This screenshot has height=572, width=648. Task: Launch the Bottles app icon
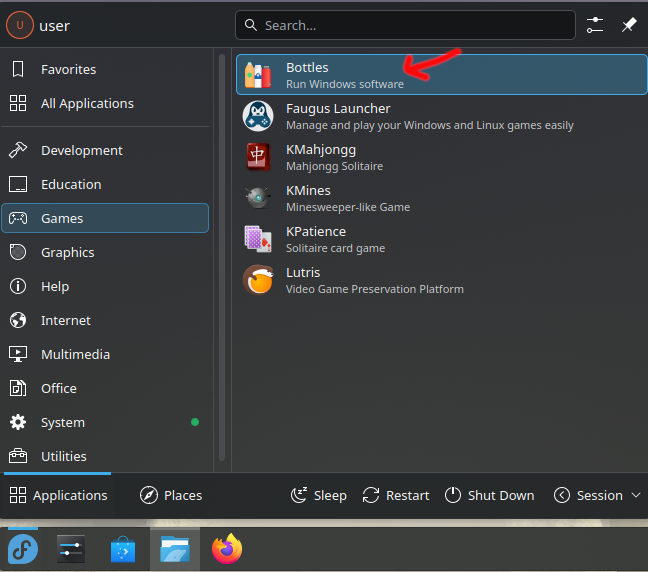click(x=258, y=75)
